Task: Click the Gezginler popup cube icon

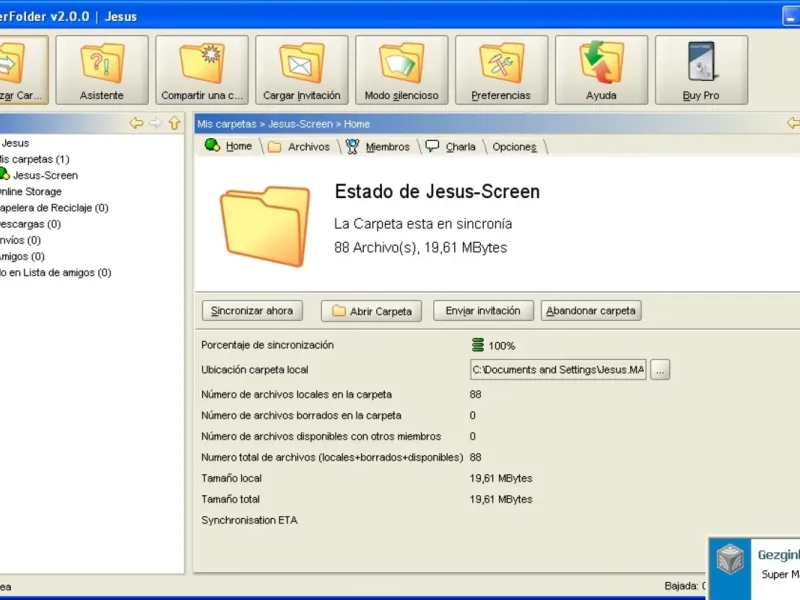Action: [x=730, y=559]
